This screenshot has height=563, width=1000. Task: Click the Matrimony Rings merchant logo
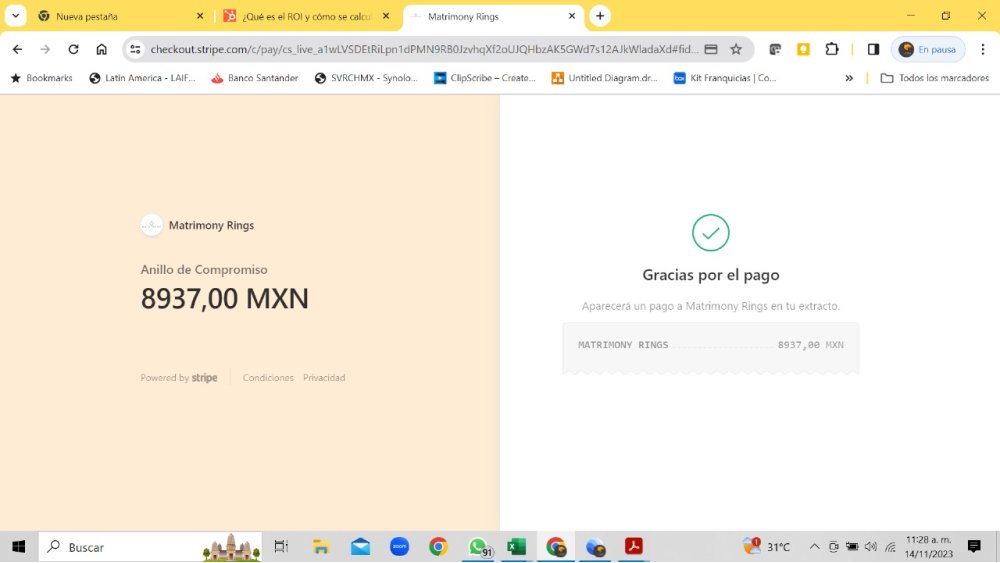coord(151,225)
